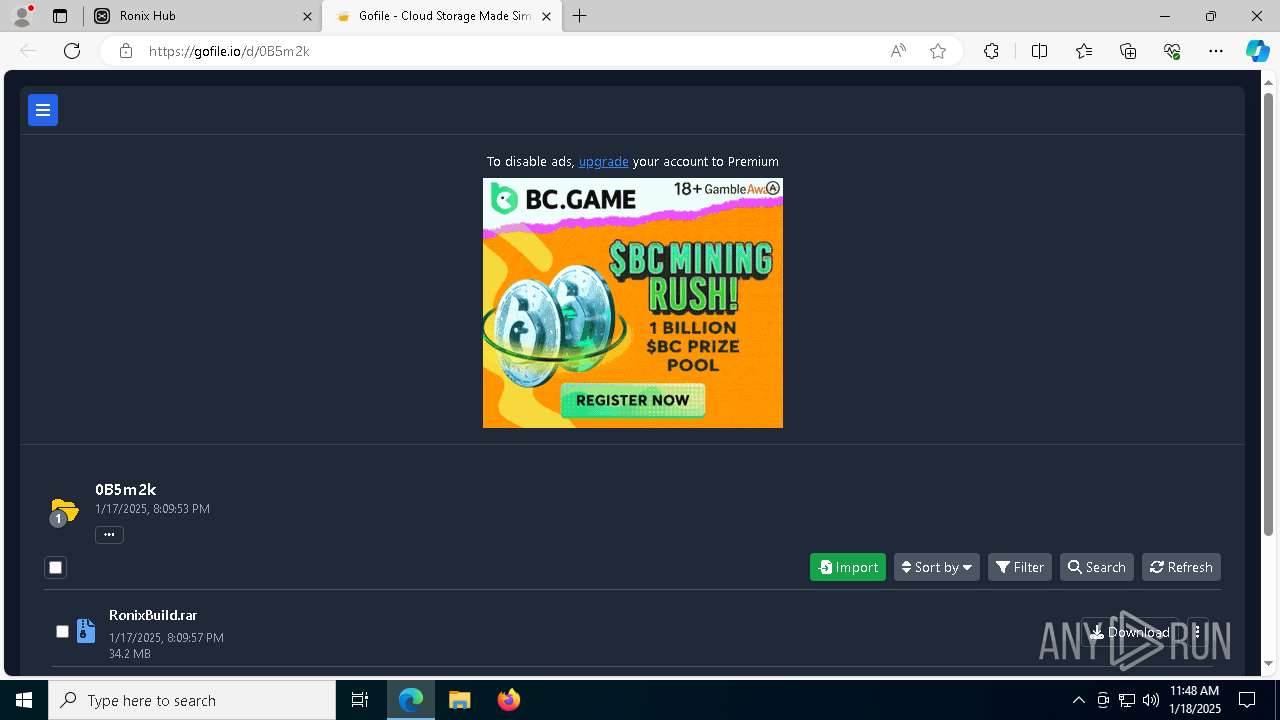The image size is (1280, 720).
Task: Open browser Extensions icon
Action: 991,51
